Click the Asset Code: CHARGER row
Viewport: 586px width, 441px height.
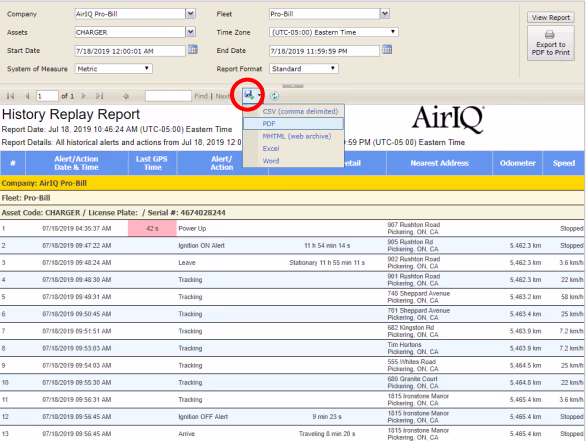coord(292,213)
